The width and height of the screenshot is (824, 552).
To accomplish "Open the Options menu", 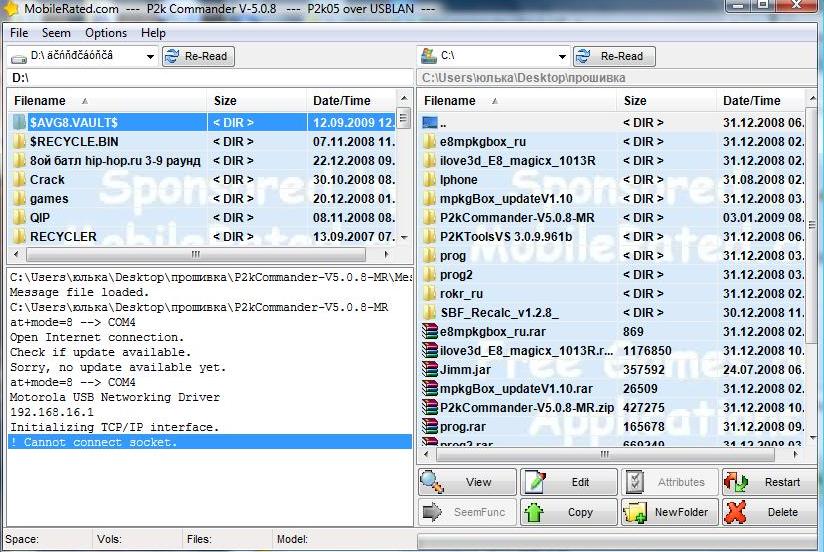I will click(x=106, y=33).
